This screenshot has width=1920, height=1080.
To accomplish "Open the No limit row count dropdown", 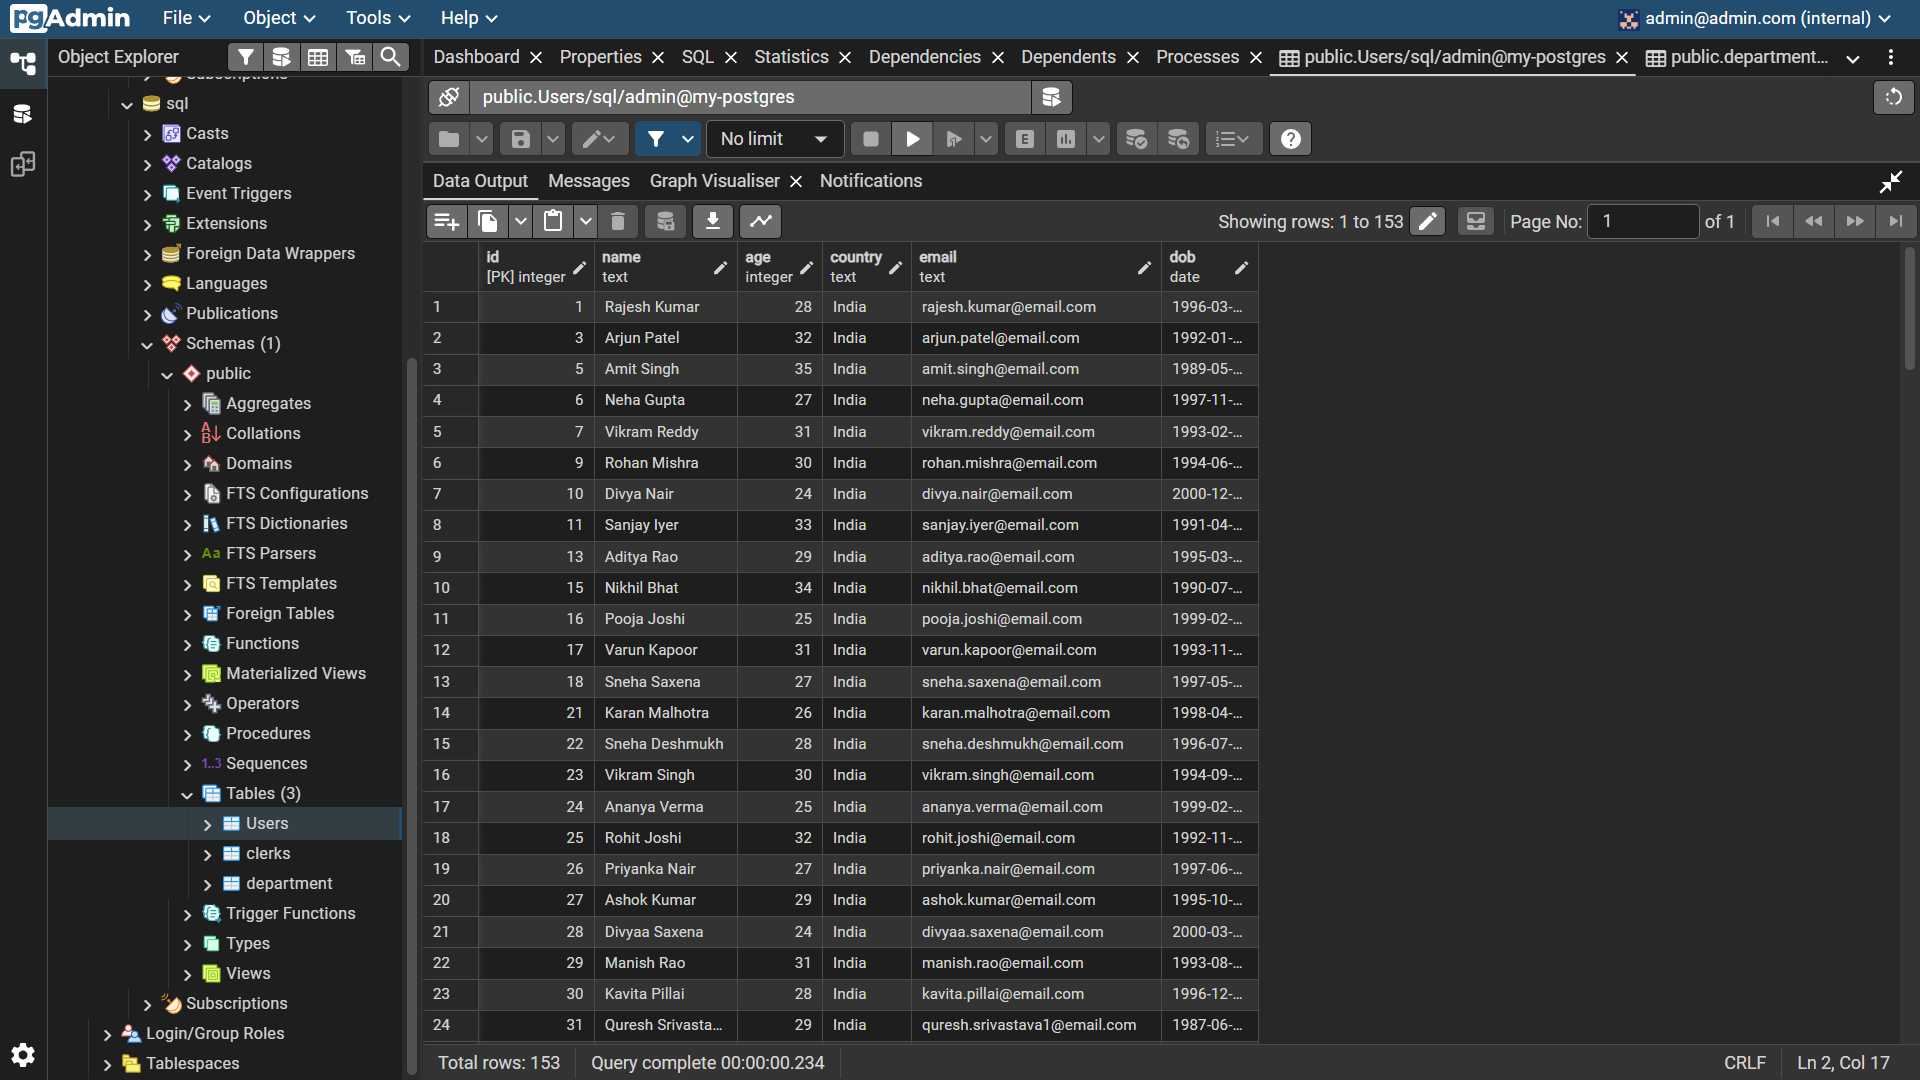I will tap(775, 139).
